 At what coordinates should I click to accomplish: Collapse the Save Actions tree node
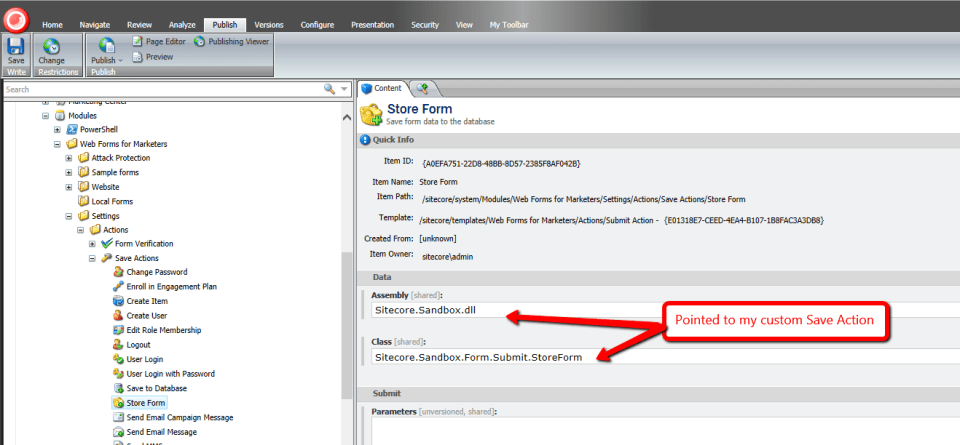93,258
